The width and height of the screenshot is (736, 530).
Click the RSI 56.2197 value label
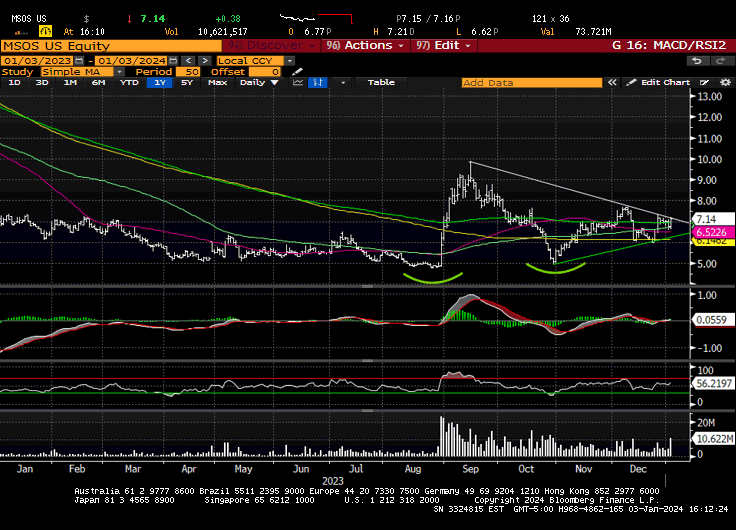coord(712,384)
